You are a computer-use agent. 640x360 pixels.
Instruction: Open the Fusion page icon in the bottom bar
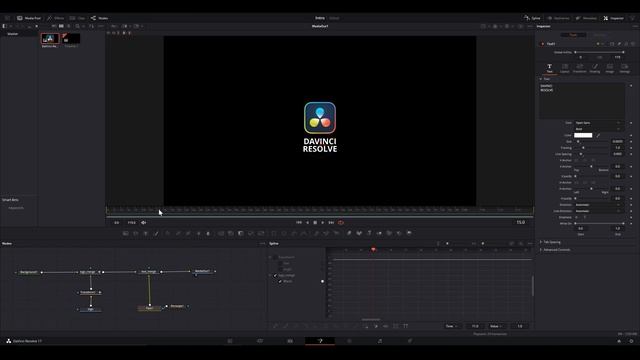(x=320, y=341)
